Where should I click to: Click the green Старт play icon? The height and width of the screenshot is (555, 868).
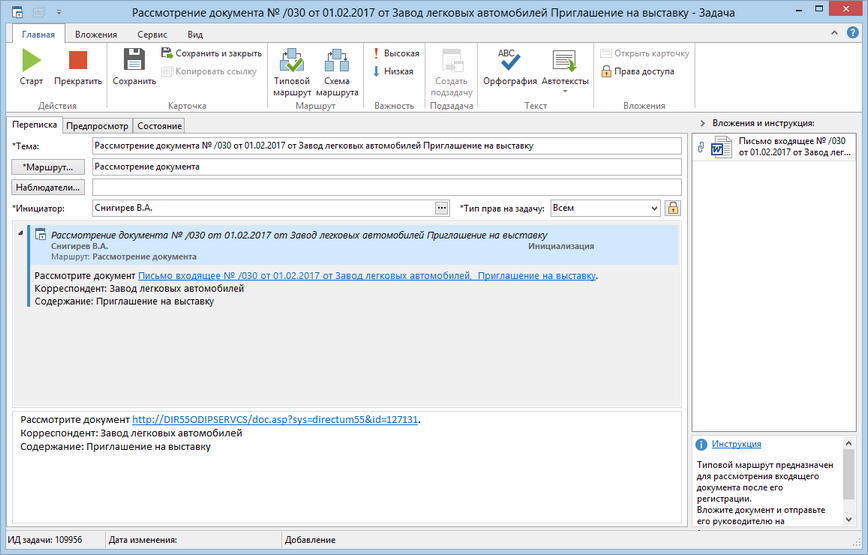tap(31, 60)
